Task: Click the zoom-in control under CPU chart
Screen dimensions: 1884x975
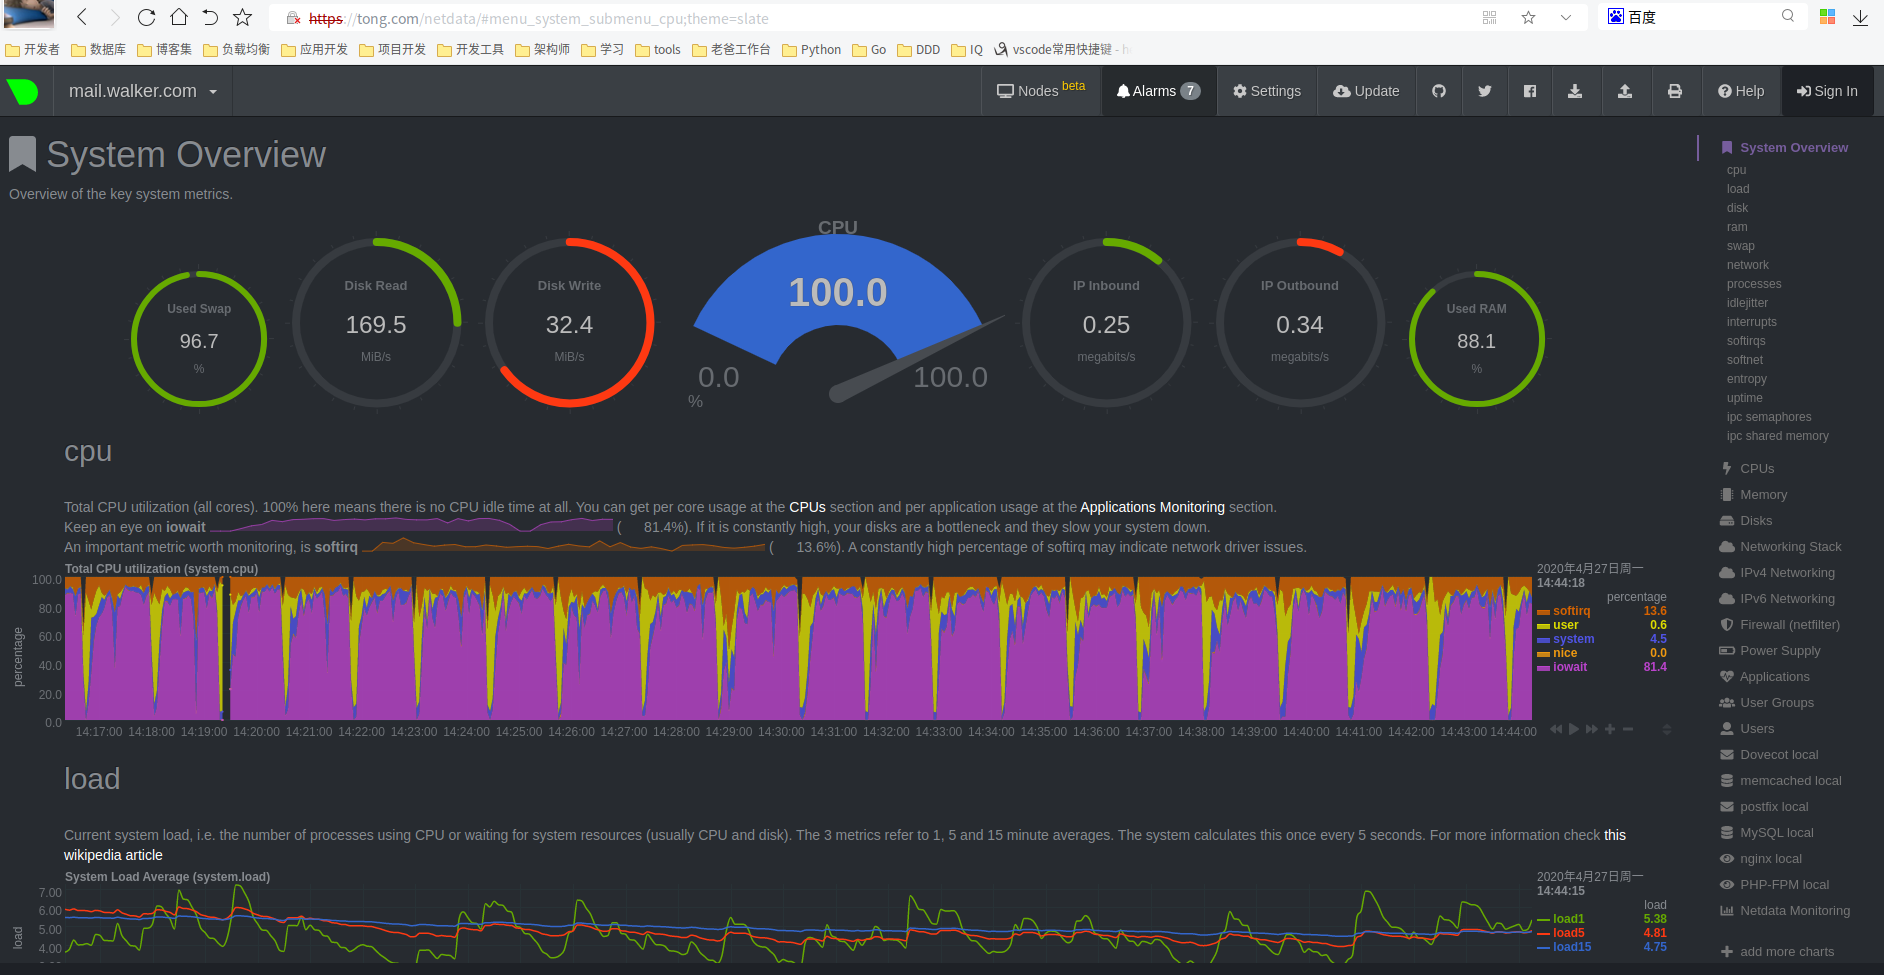Action: pyautogui.click(x=1610, y=729)
